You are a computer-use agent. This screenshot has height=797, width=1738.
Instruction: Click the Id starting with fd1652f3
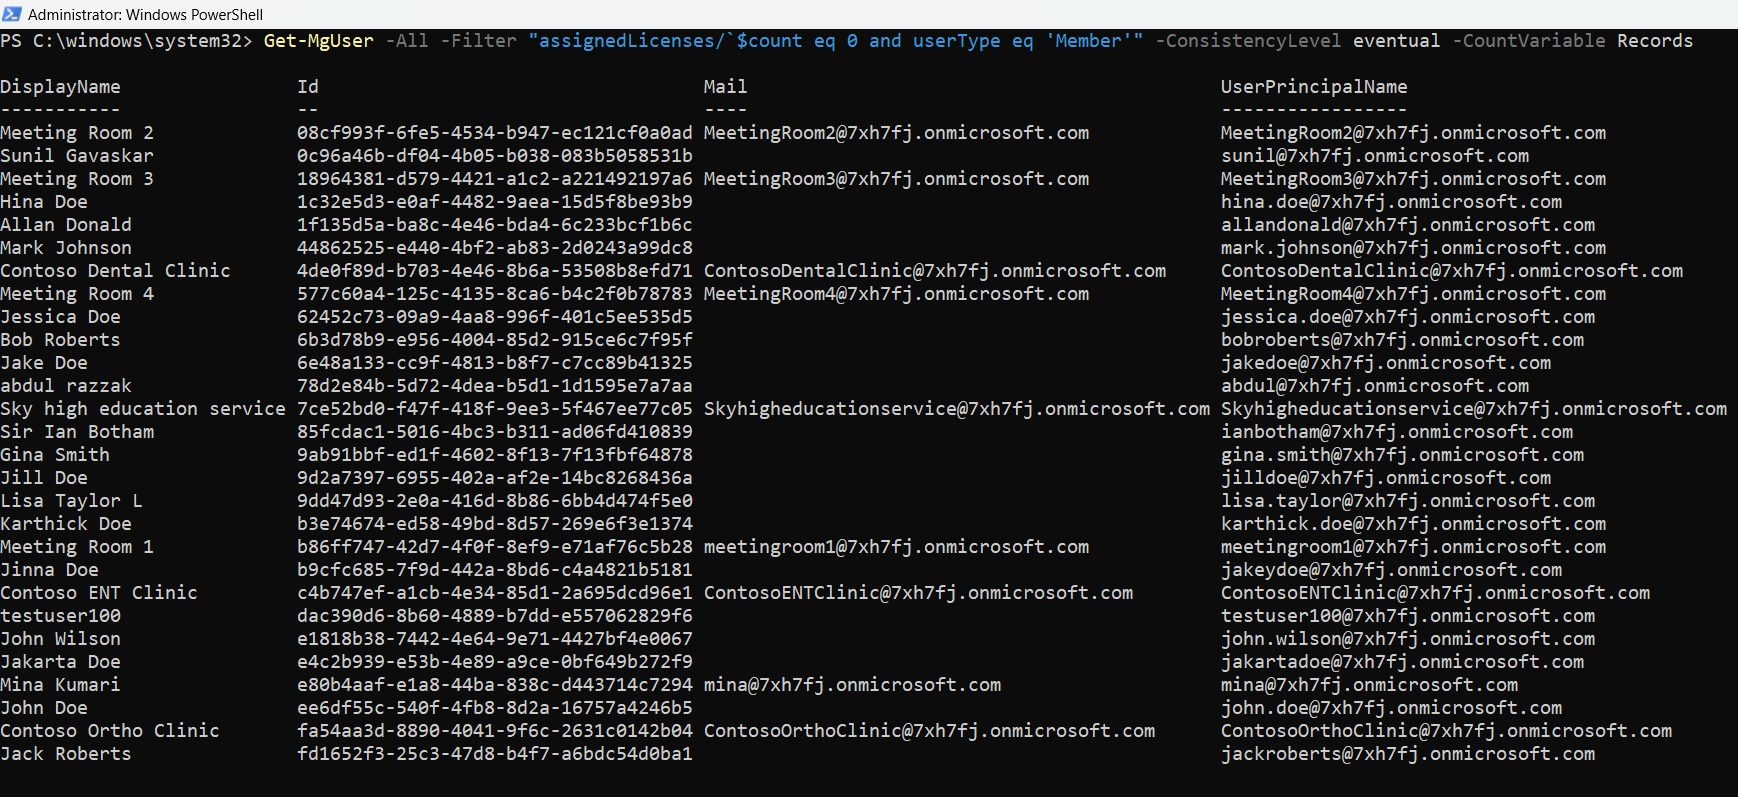pos(495,754)
